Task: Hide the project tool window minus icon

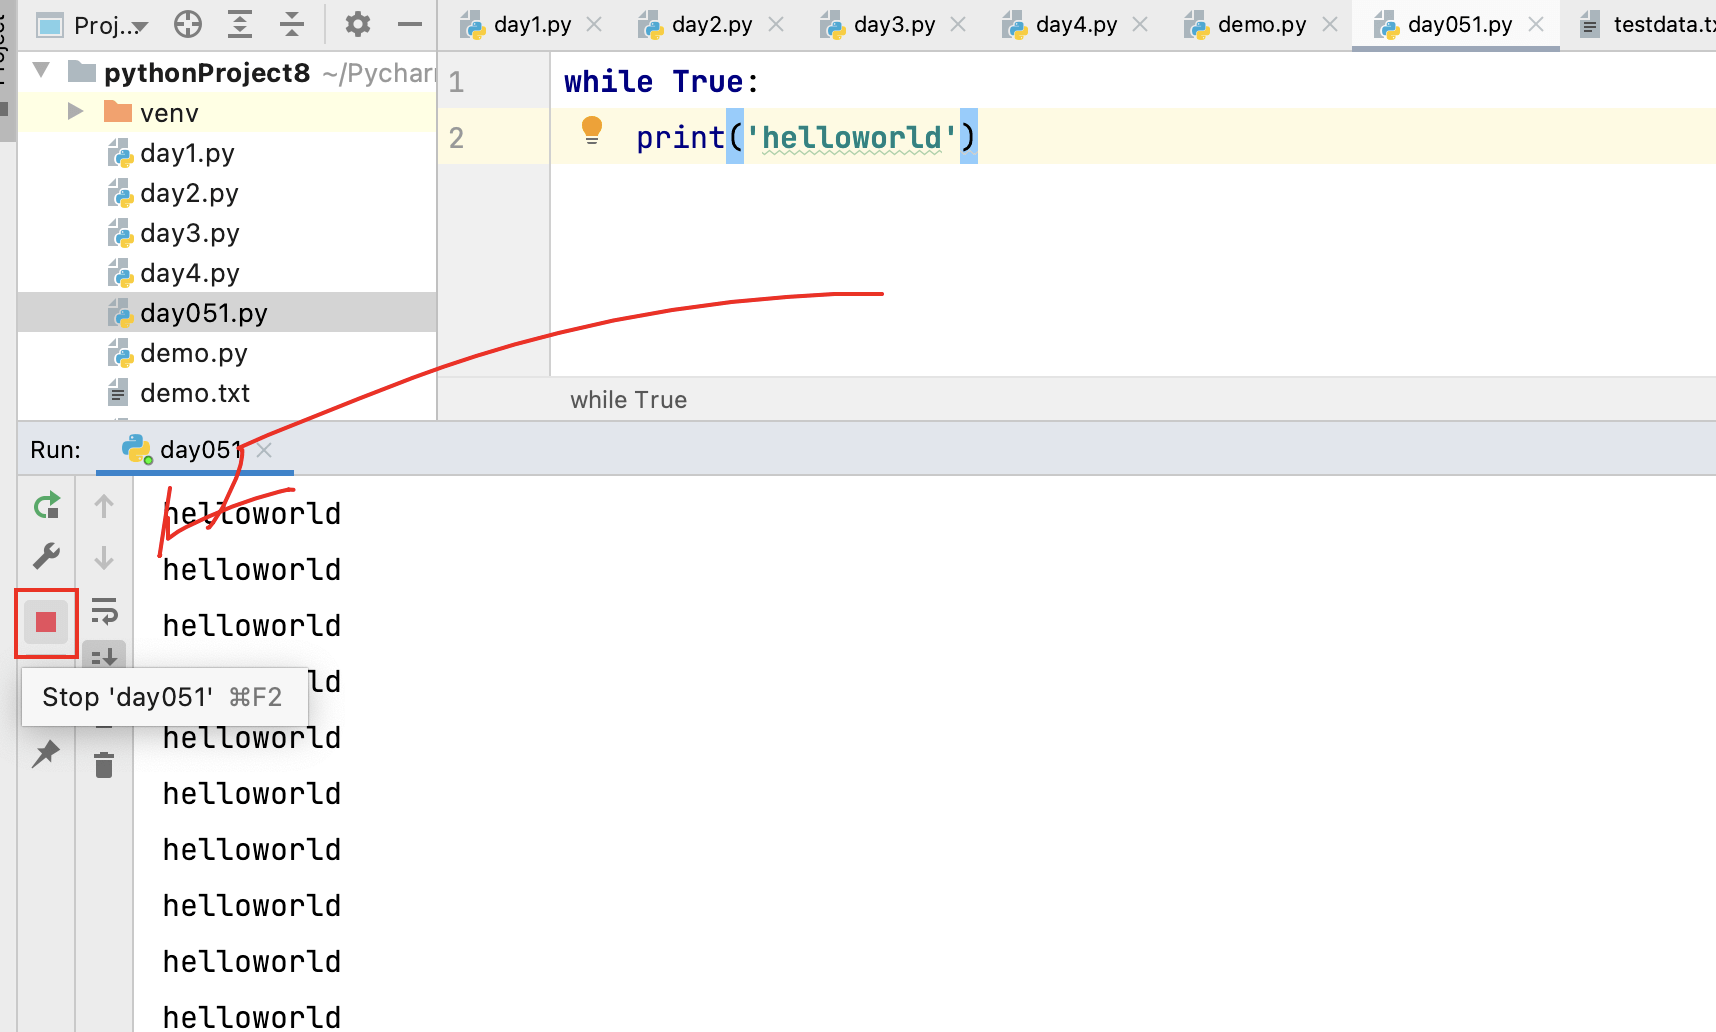Action: point(410,24)
